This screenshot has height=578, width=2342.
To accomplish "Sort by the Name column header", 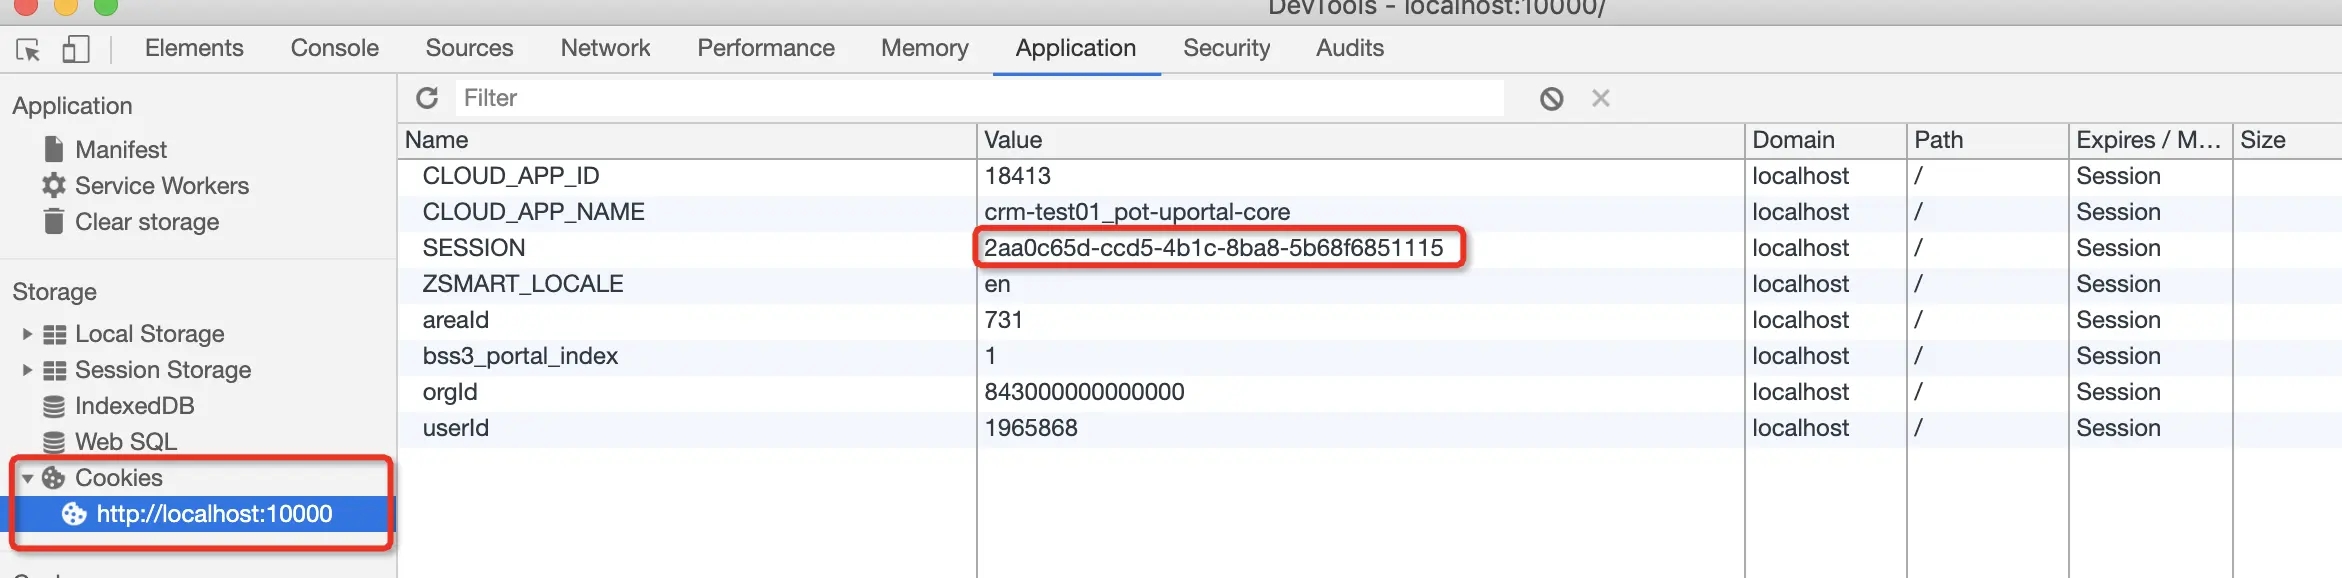I will point(687,140).
